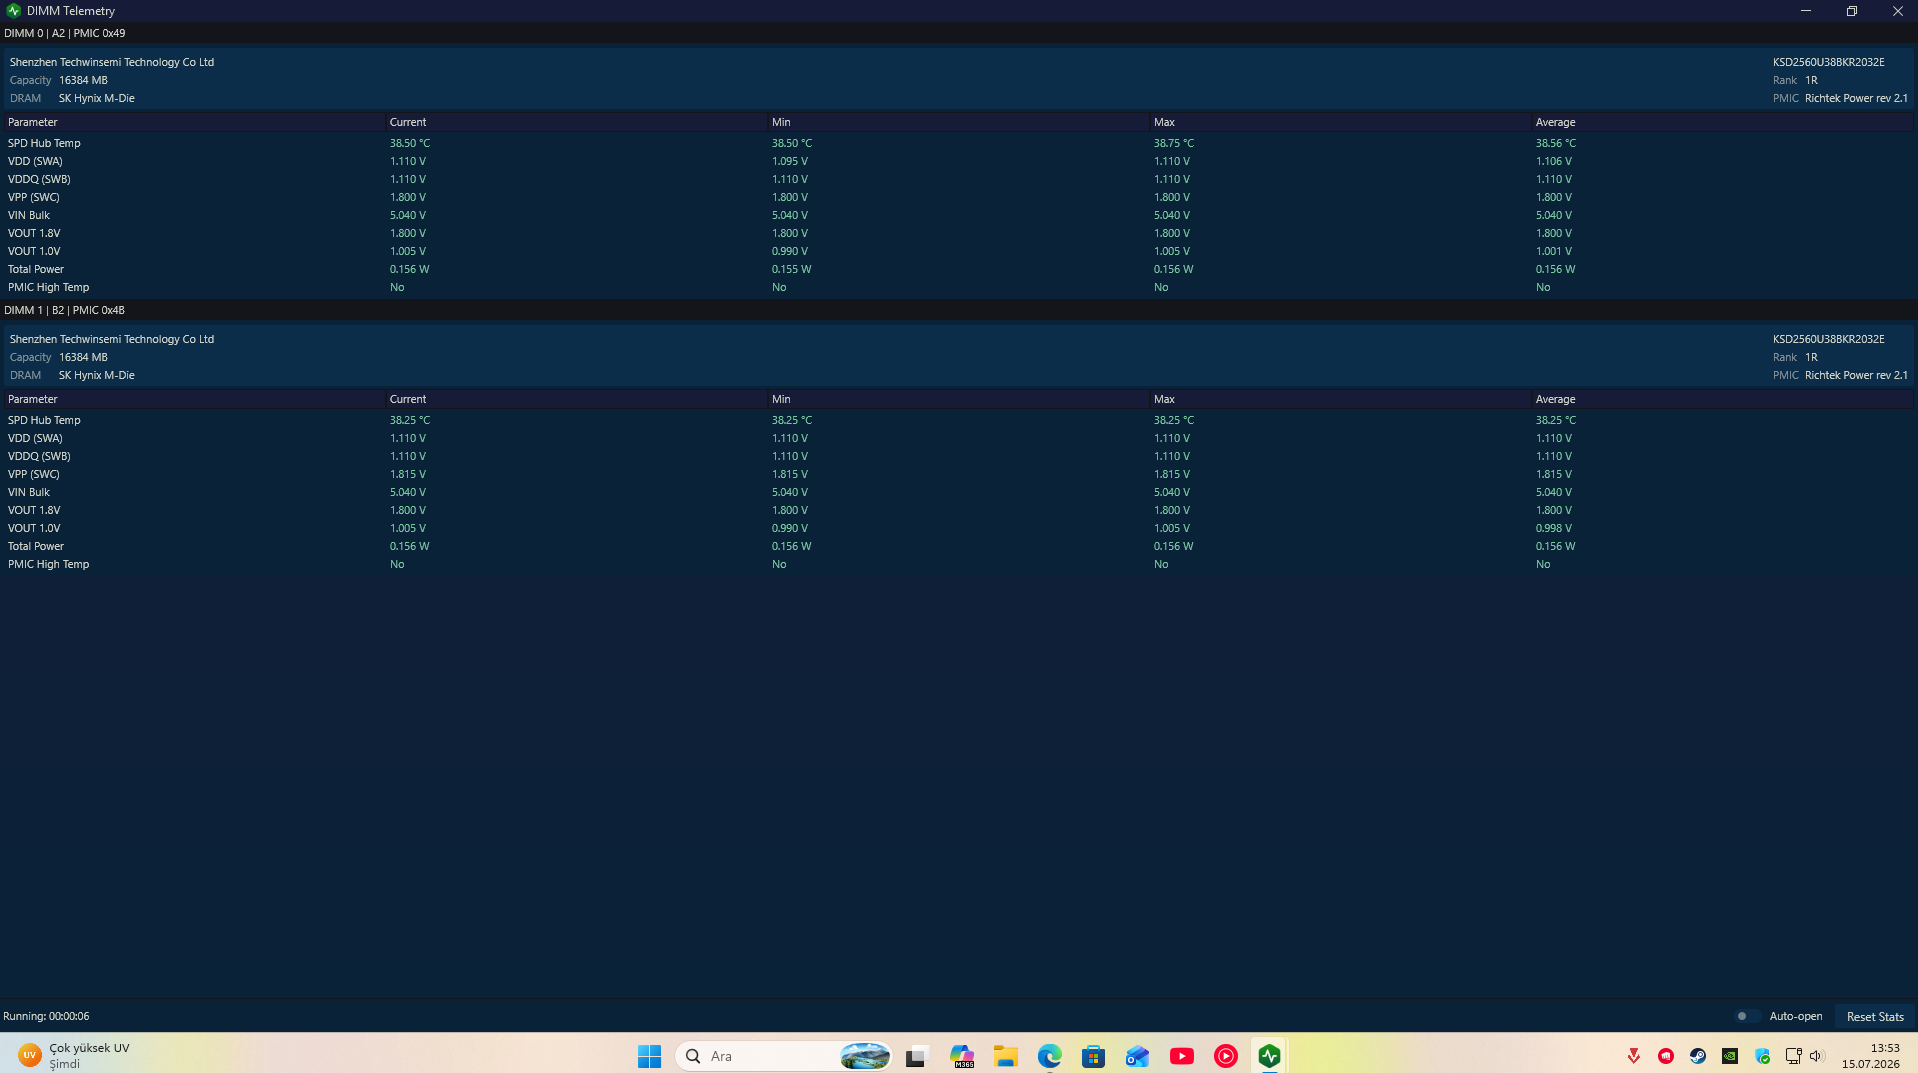Click the VPP (SWC) row label for DIMM 1
The height and width of the screenshot is (1073, 1918).
(x=34, y=474)
